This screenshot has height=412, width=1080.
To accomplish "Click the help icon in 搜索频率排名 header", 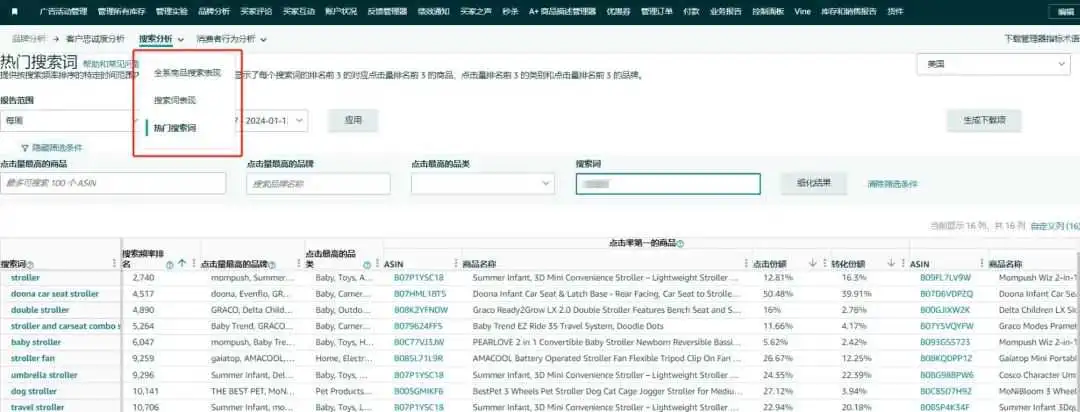I will tap(169, 264).
